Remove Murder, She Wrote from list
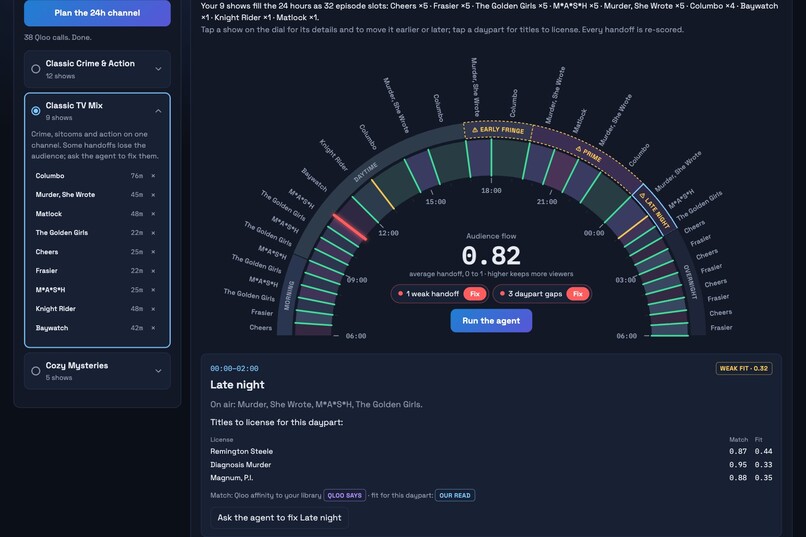This screenshot has width=806, height=537. pos(153,195)
